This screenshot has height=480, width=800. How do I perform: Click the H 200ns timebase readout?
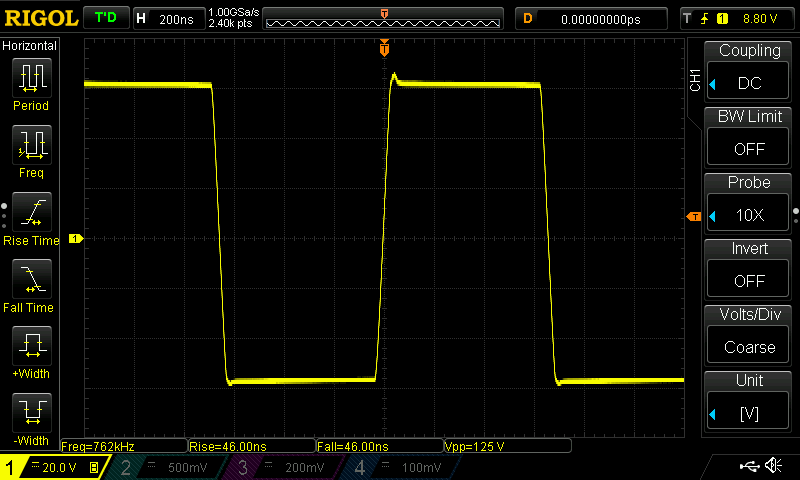[169, 19]
